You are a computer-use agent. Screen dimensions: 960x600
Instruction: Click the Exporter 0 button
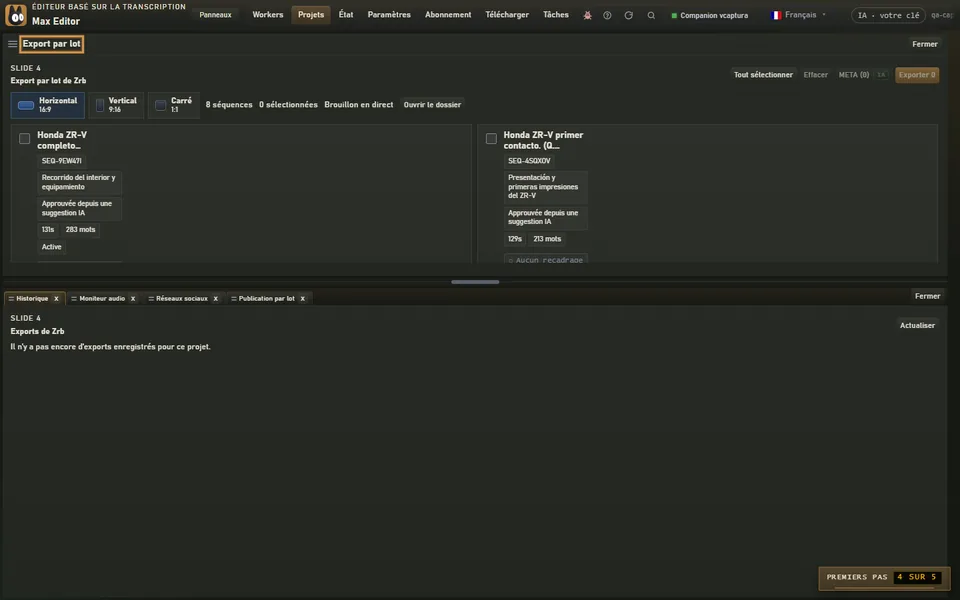917,75
